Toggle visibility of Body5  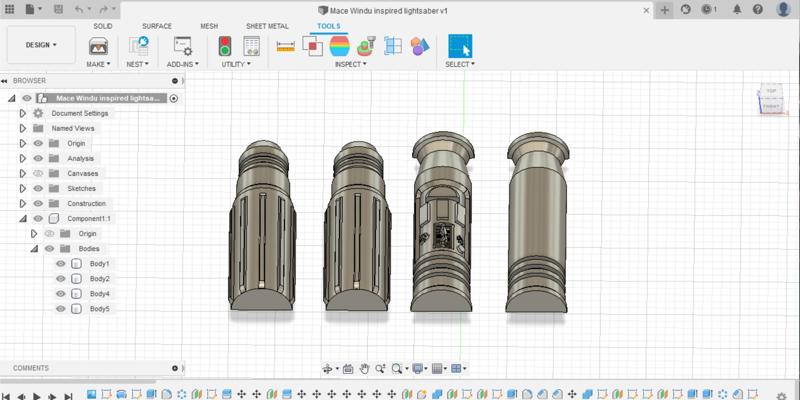61,309
